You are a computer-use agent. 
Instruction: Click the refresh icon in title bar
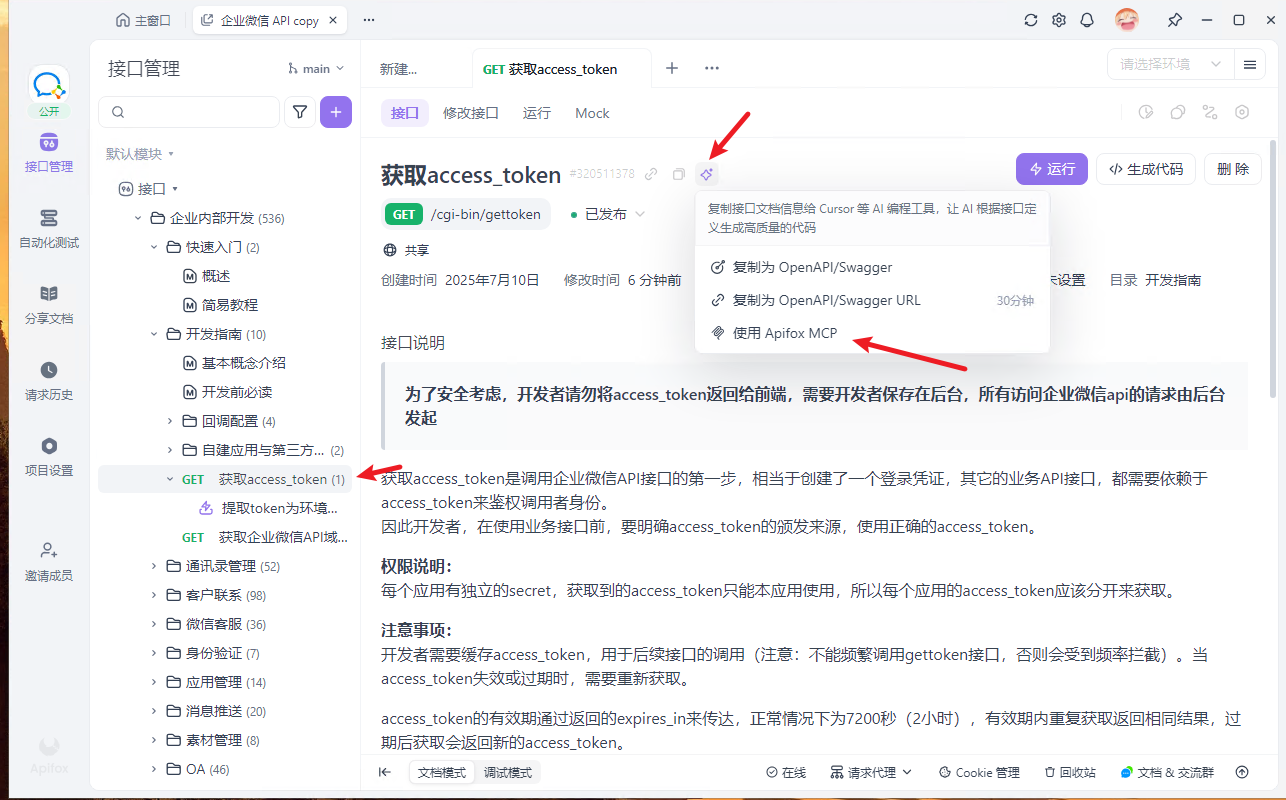coord(1031,20)
